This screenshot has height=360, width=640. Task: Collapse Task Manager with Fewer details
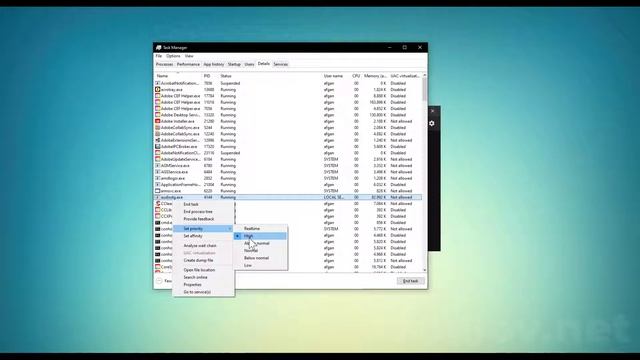point(164,281)
